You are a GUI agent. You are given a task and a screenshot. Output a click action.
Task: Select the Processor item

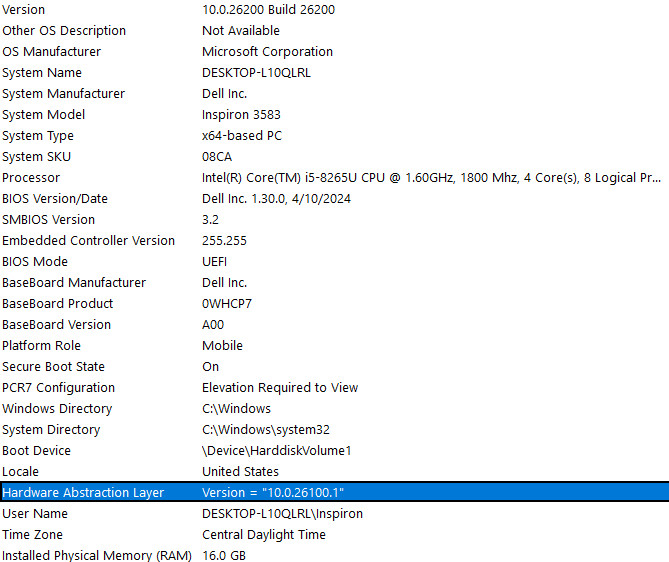click(31, 177)
